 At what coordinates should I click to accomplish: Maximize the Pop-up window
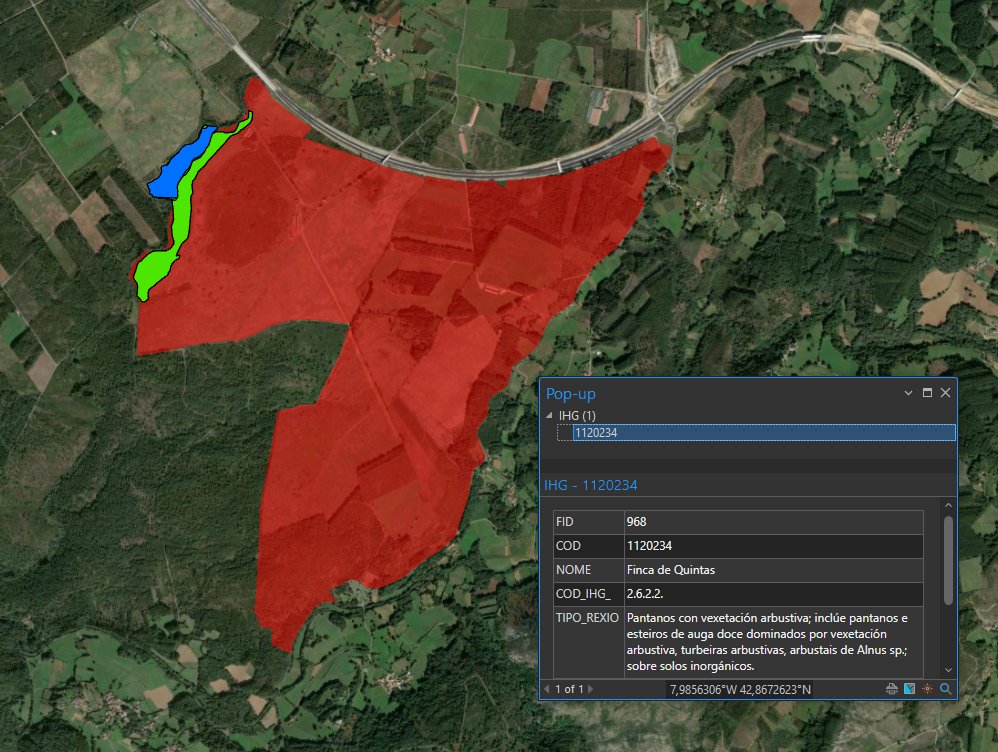pyautogui.click(x=927, y=393)
